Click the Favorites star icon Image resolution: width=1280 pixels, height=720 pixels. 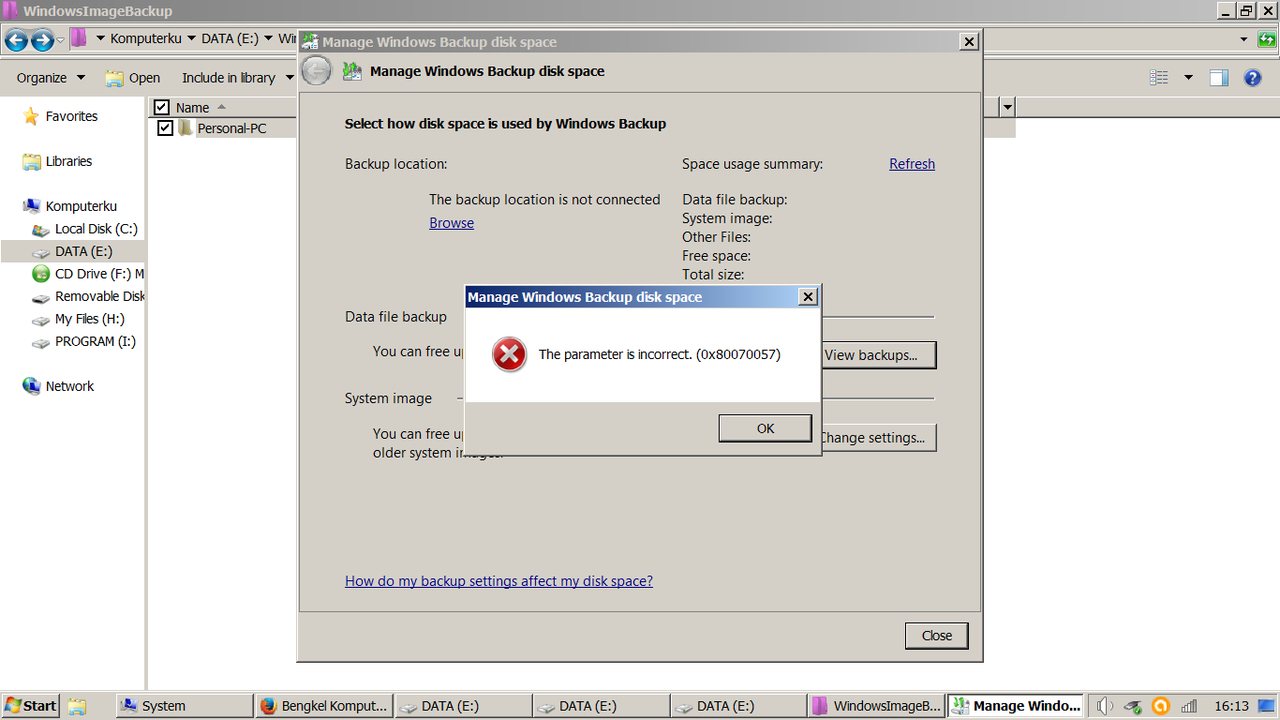[x=32, y=116]
